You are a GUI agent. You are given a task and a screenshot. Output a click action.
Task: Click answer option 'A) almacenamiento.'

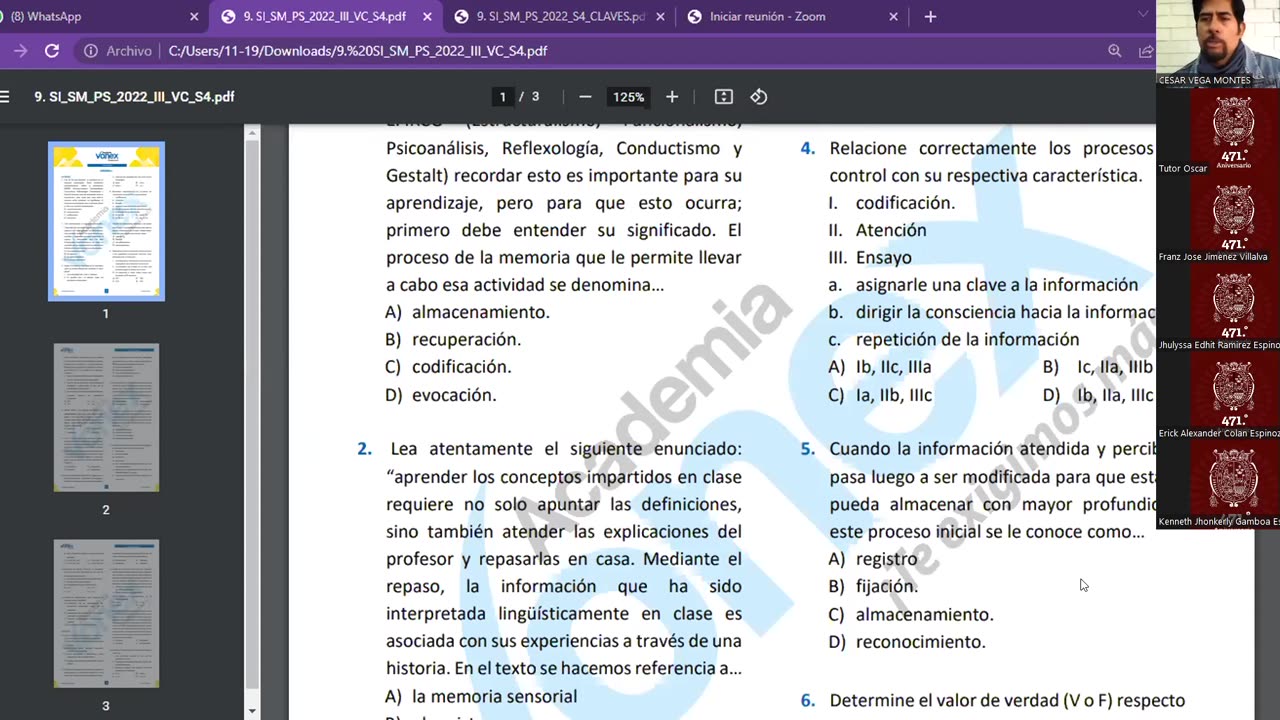point(467,312)
